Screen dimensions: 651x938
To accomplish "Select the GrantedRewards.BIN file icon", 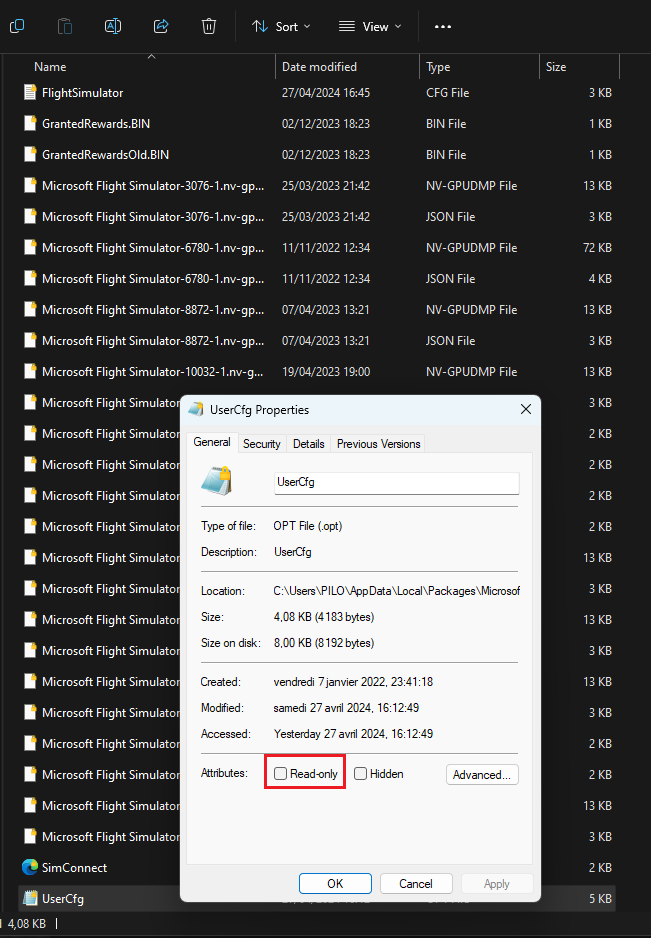I will click(30, 123).
